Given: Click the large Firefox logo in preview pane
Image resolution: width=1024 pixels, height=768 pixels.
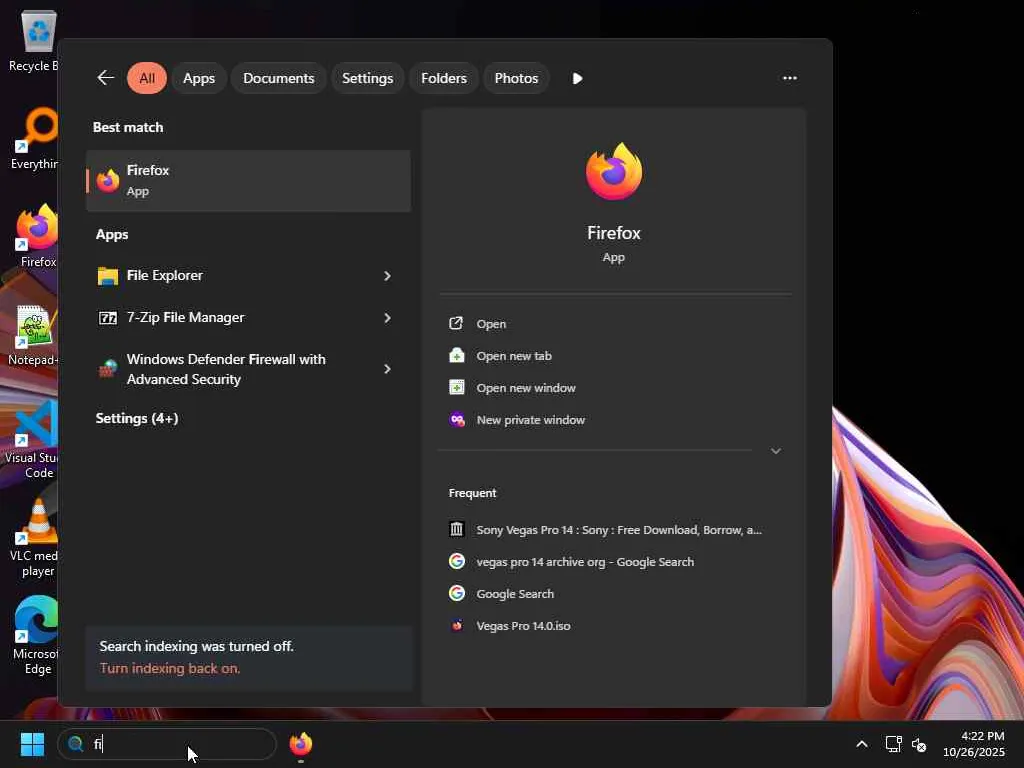Looking at the screenshot, I should click(x=614, y=171).
